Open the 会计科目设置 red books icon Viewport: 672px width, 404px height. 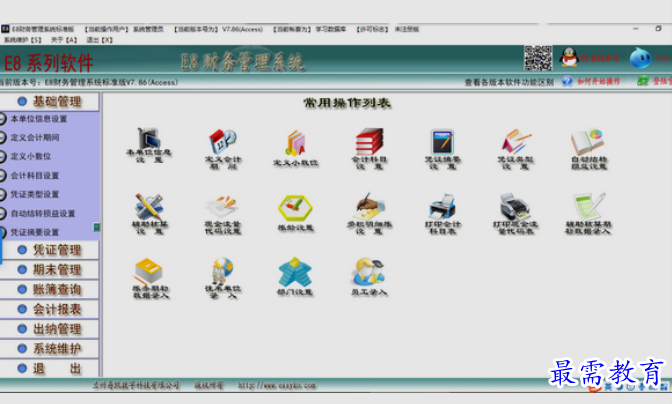coord(369,148)
